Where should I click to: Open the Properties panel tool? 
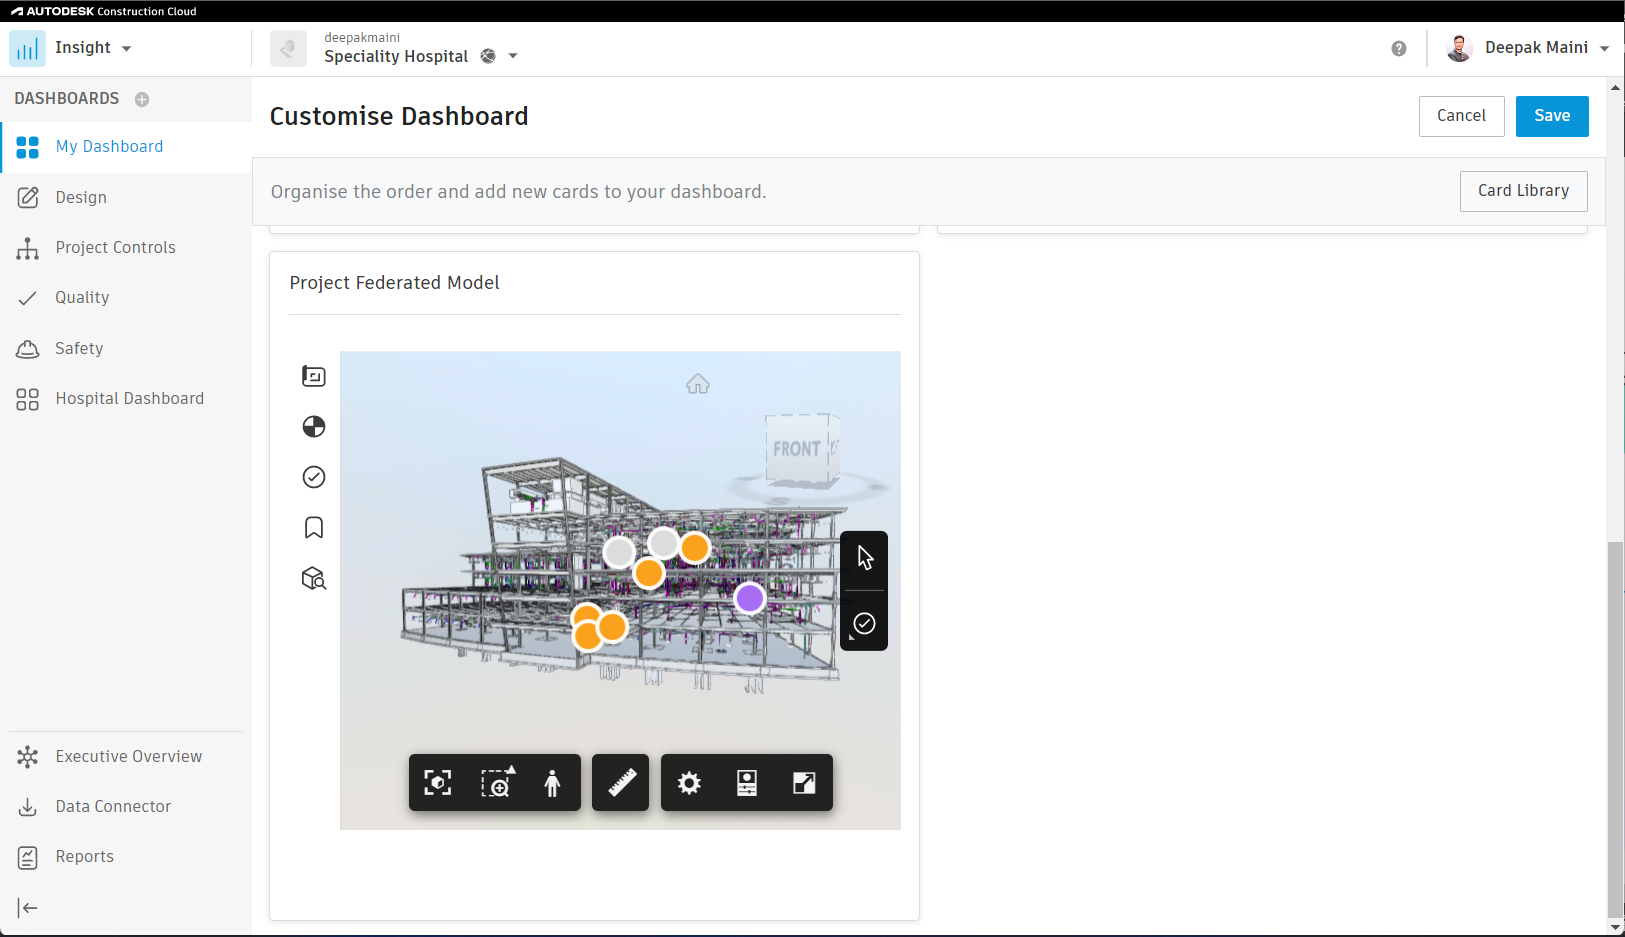(x=747, y=783)
